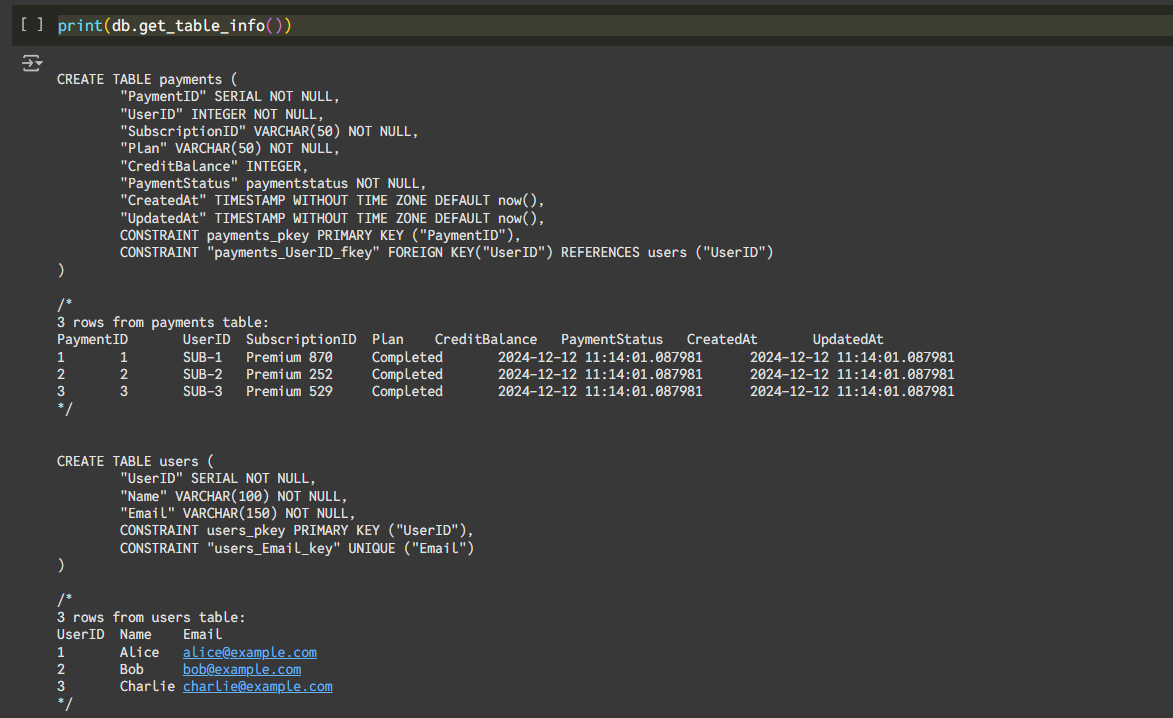Screen dimensions: 1173x718
Task: Select the '"PaymentStatus" paymentstatus NOT NULL,' line
Action: point(273,183)
